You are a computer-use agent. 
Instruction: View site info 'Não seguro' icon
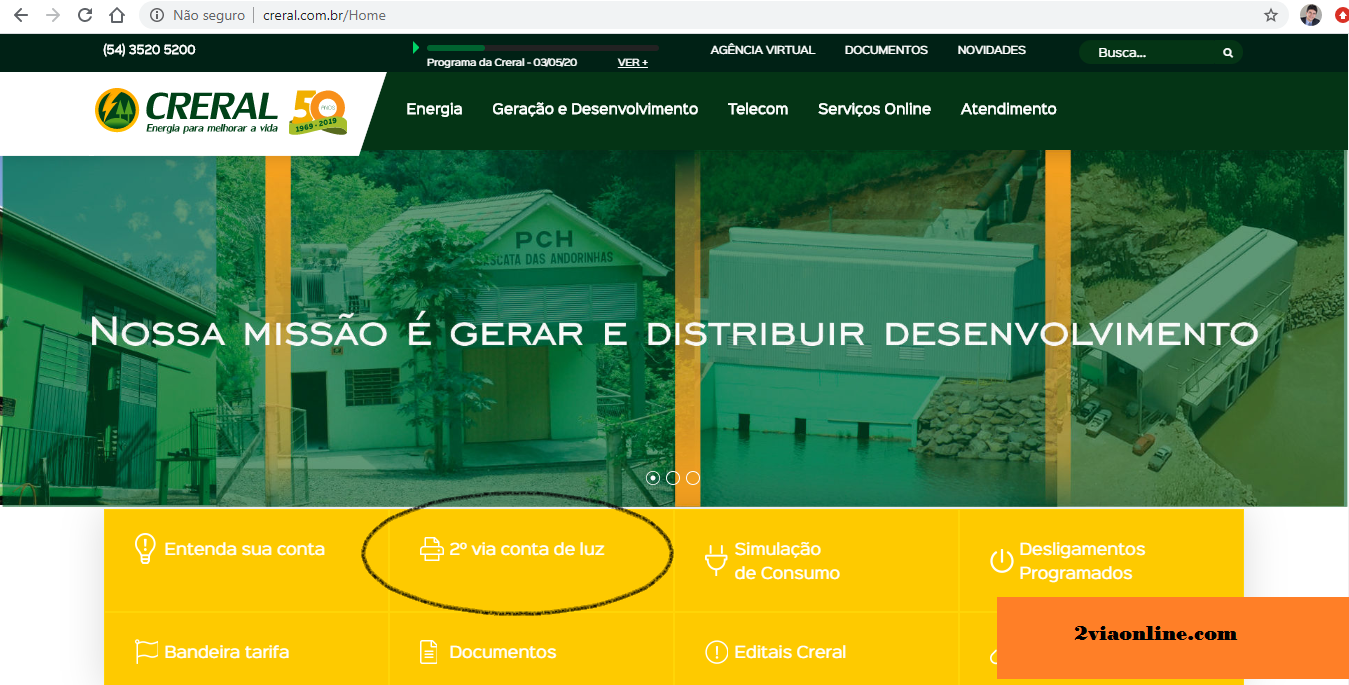157,15
